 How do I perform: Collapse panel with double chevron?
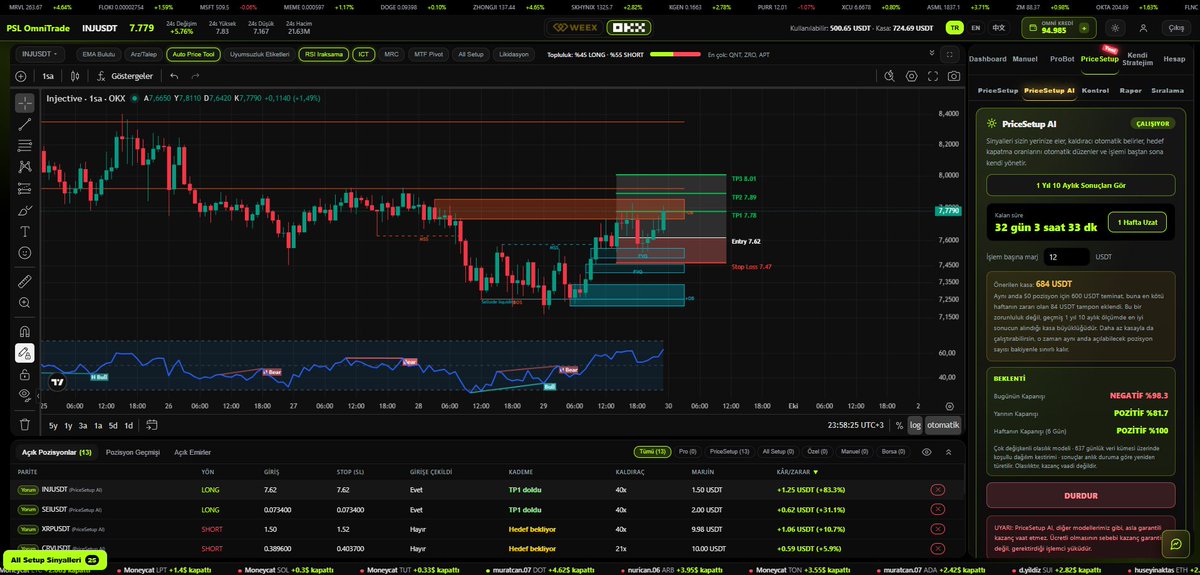pos(933,53)
